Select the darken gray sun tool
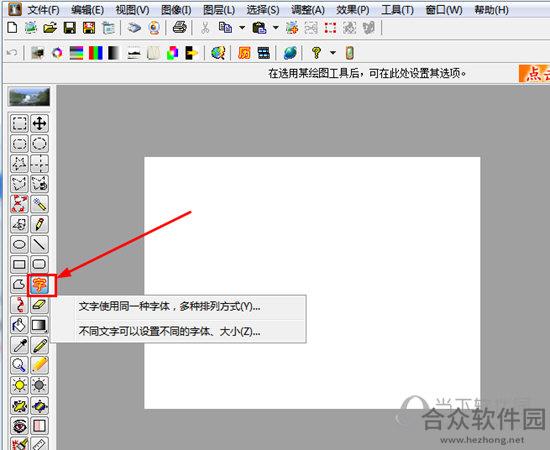 coord(39,385)
